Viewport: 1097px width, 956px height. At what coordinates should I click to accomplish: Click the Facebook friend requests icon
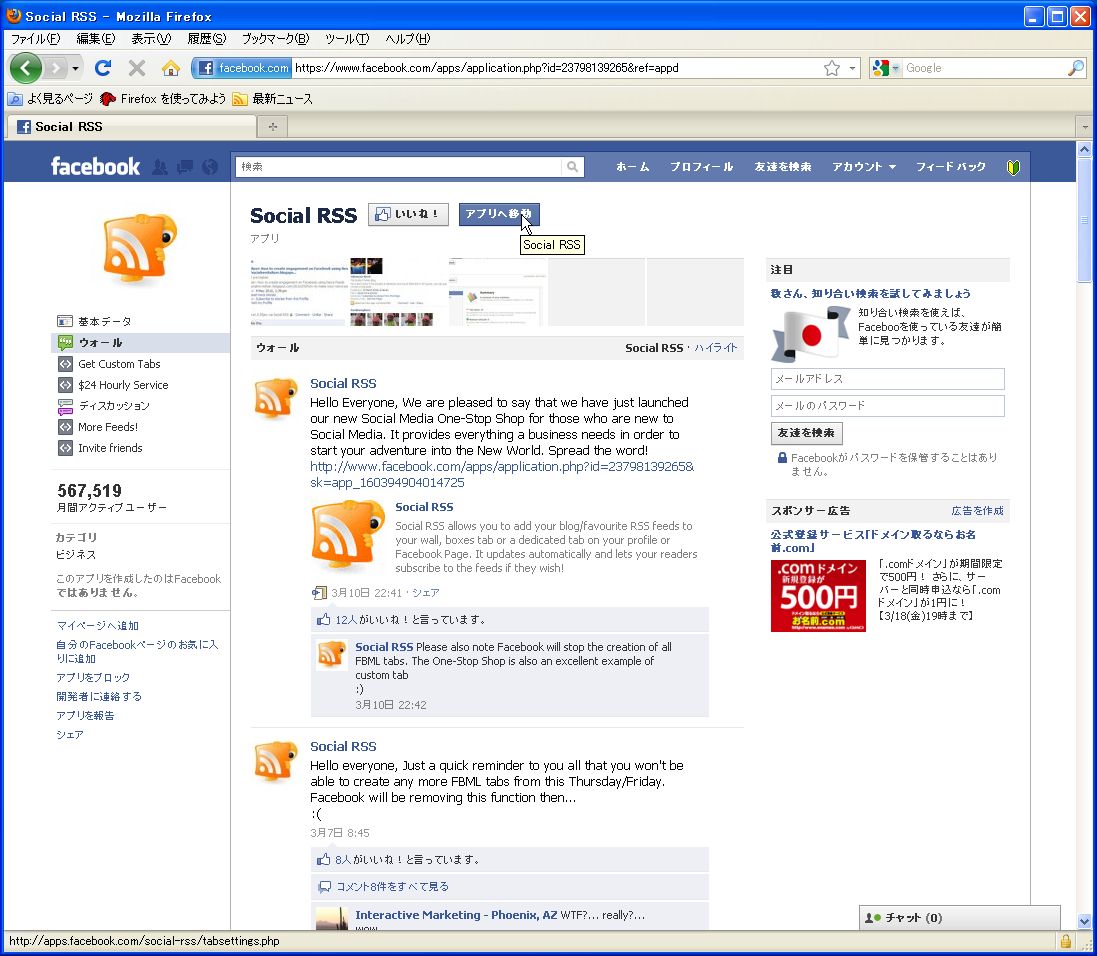pyautogui.click(x=160, y=167)
